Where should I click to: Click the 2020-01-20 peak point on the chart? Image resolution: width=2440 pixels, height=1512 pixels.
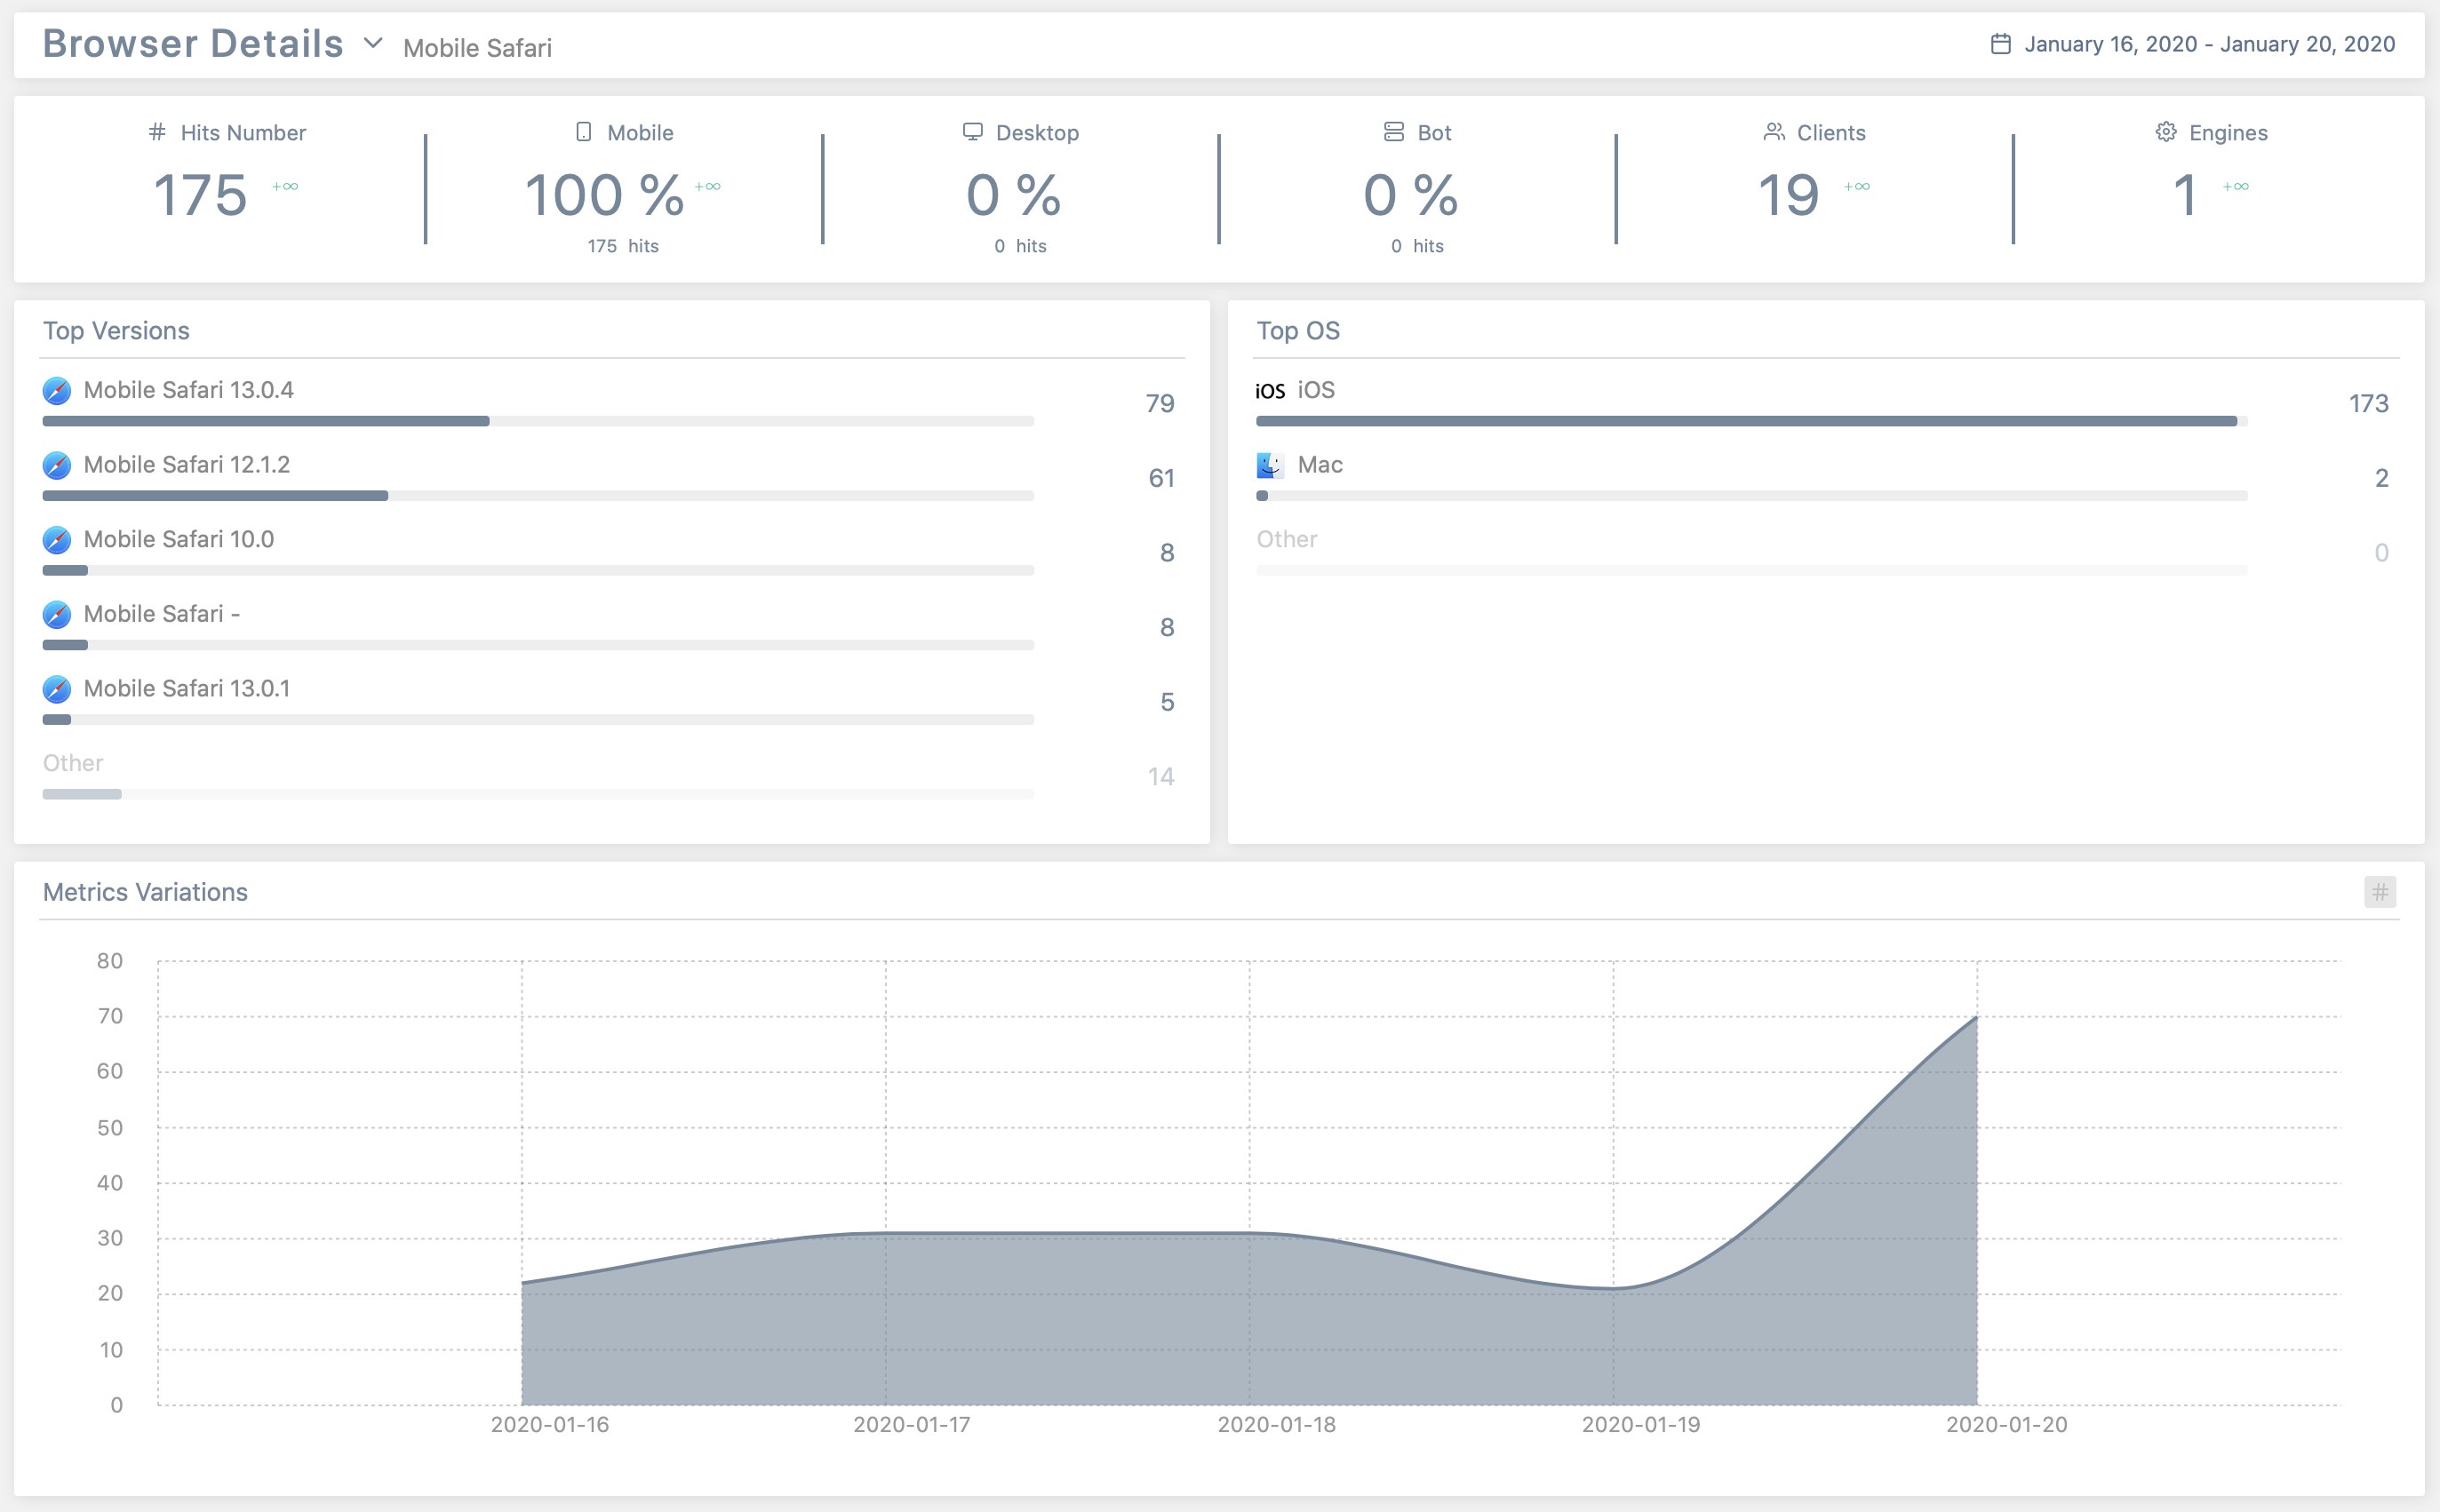(x=1977, y=1017)
